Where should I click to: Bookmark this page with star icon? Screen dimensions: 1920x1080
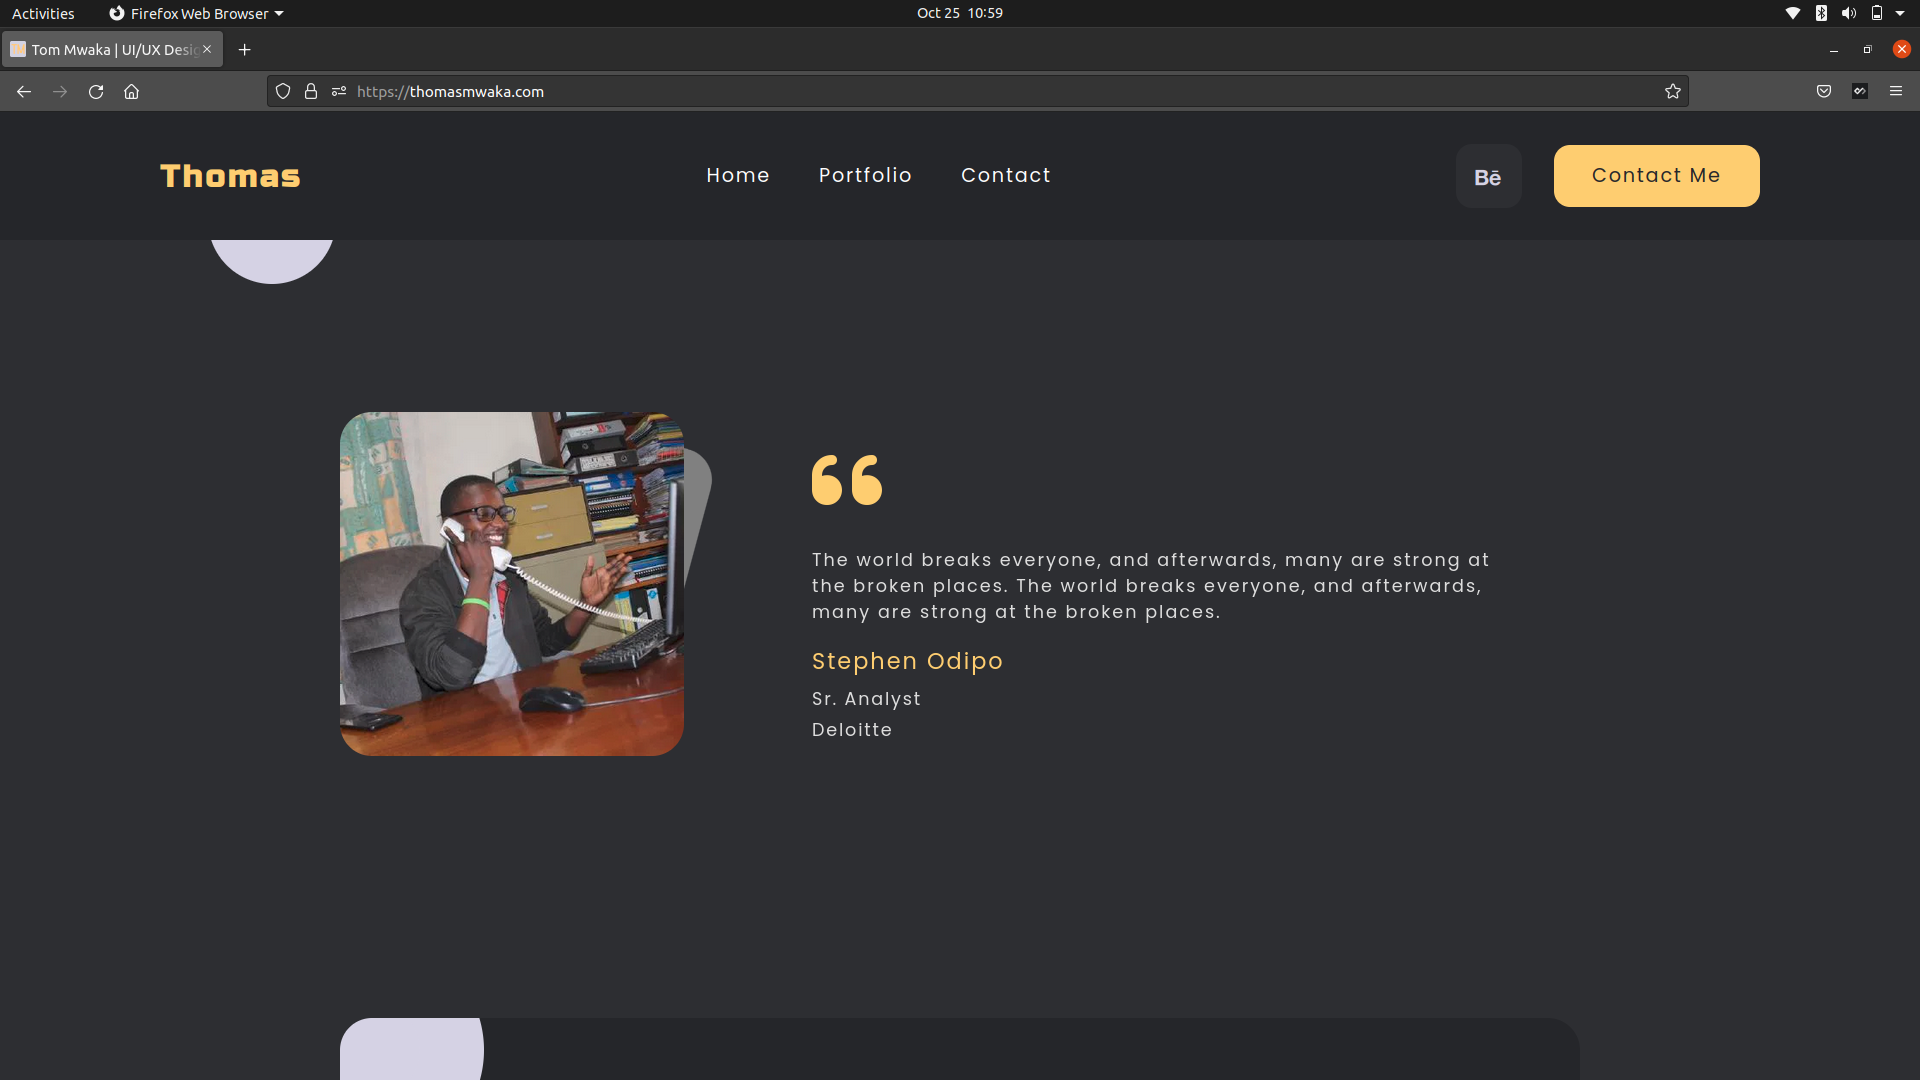click(1673, 91)
